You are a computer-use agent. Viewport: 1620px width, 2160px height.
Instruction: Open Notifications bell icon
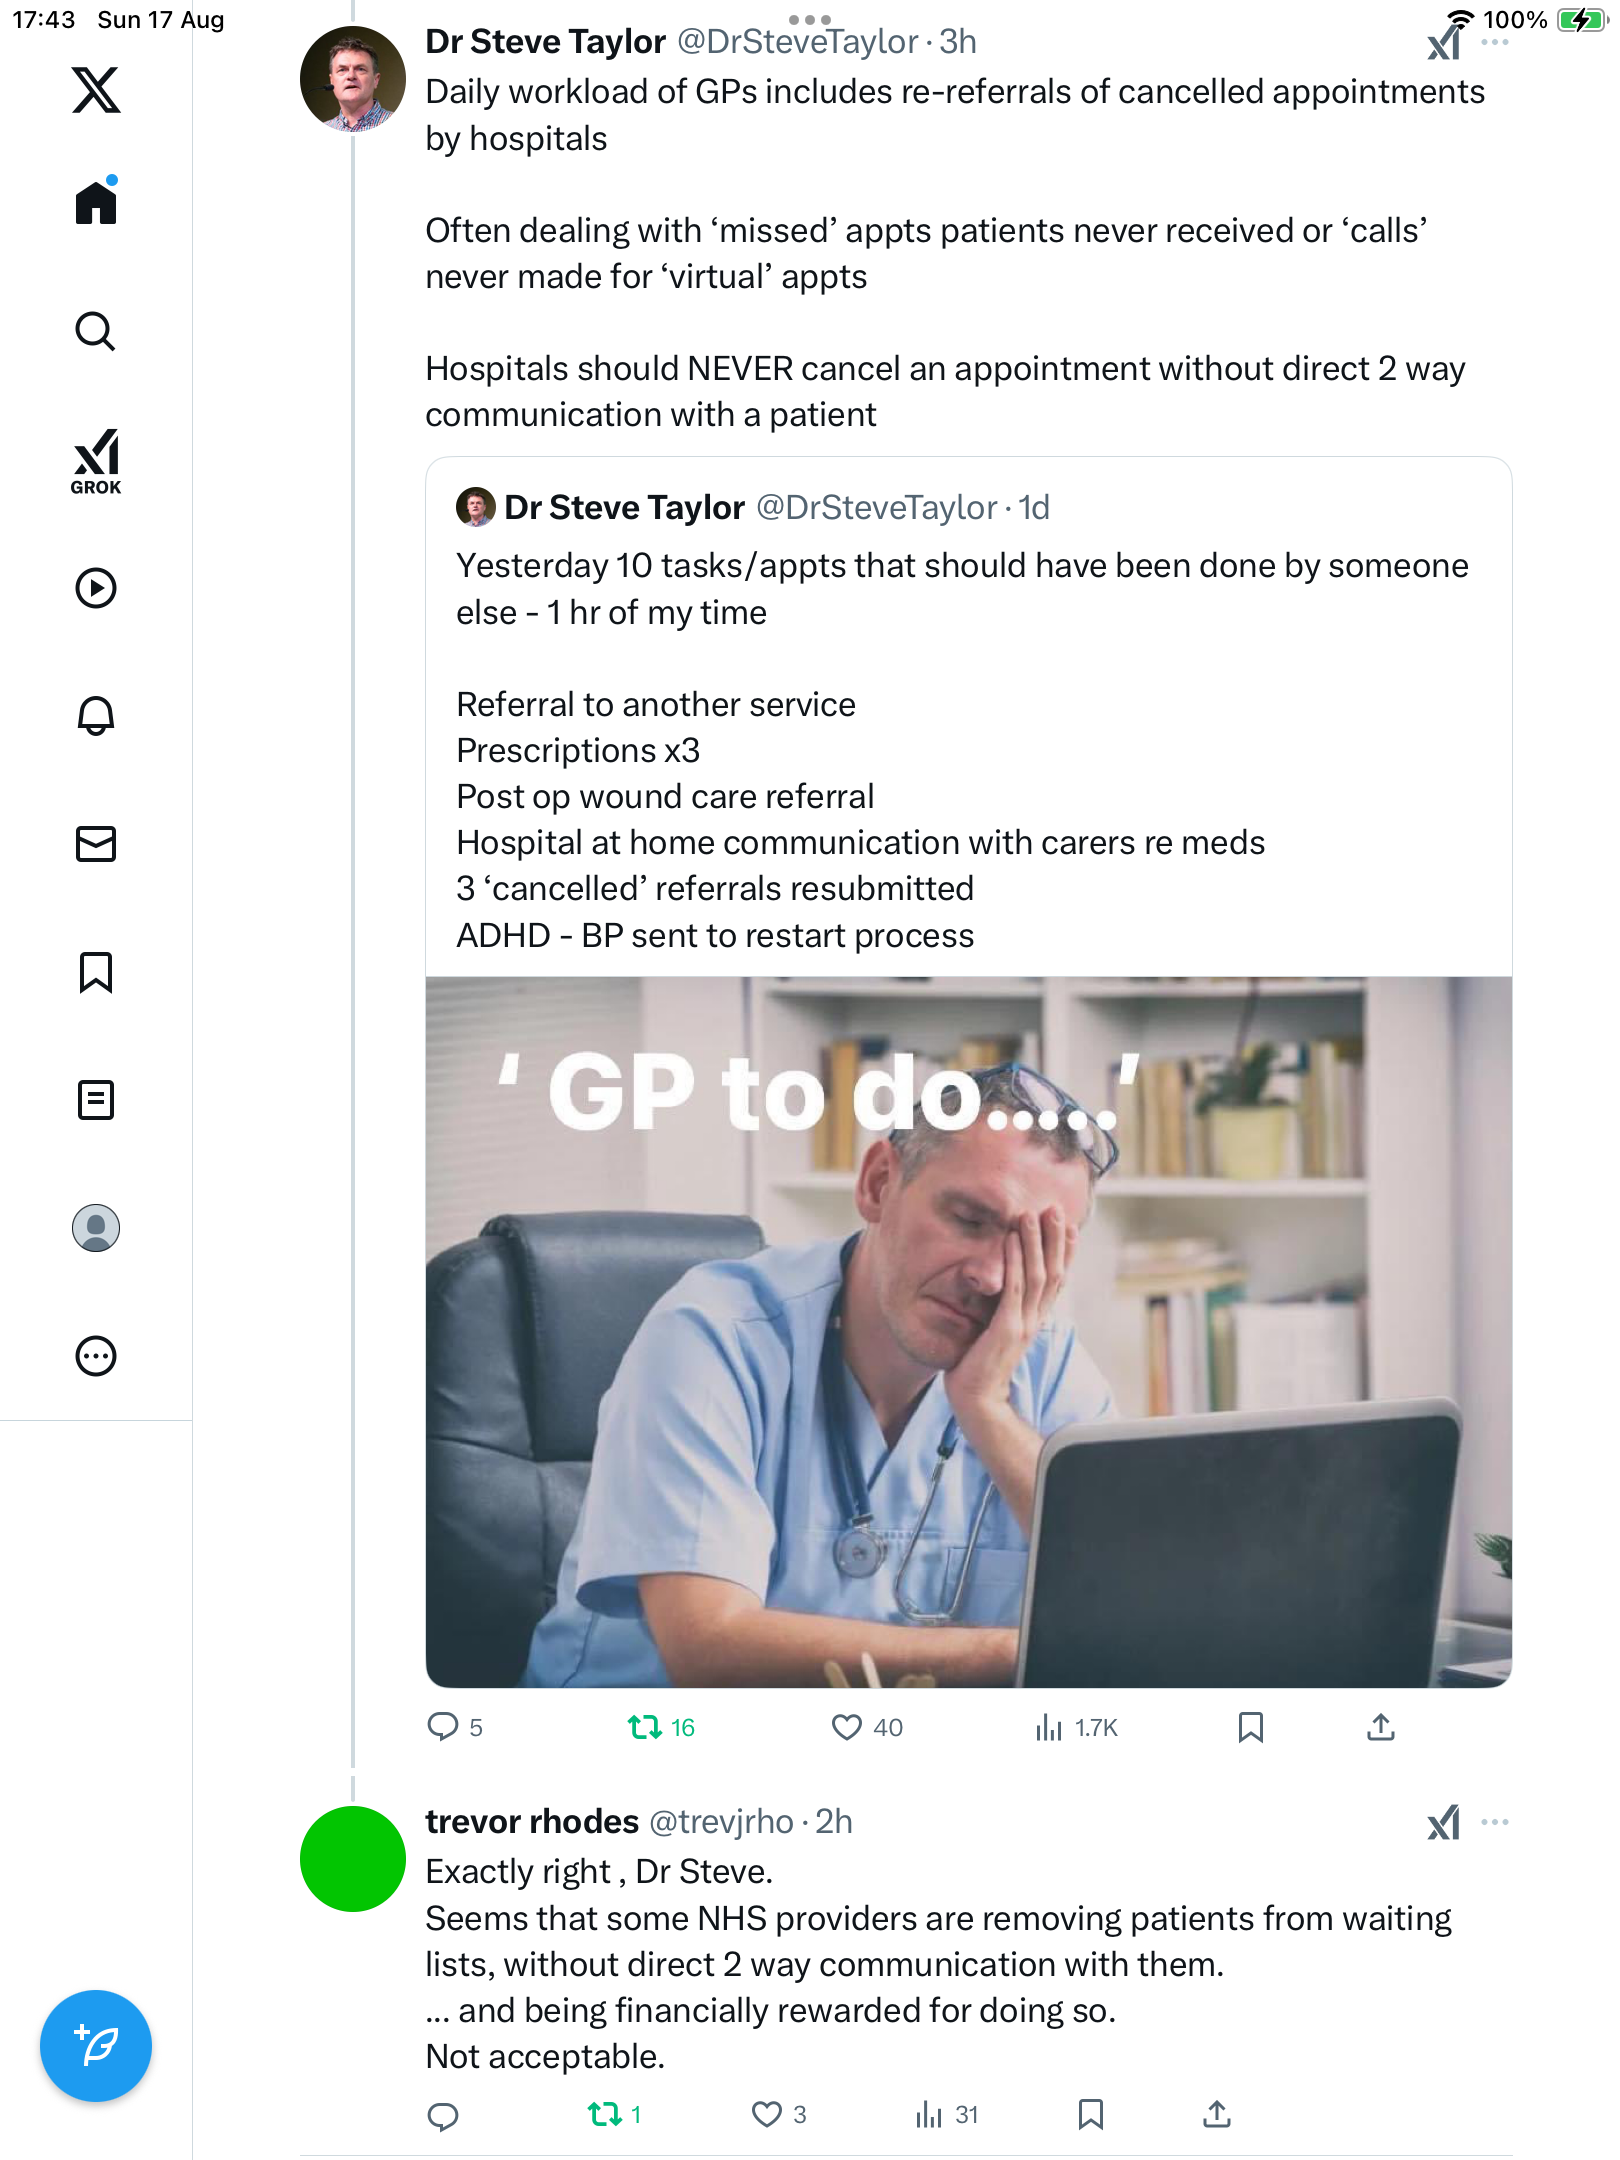(96, 716)
